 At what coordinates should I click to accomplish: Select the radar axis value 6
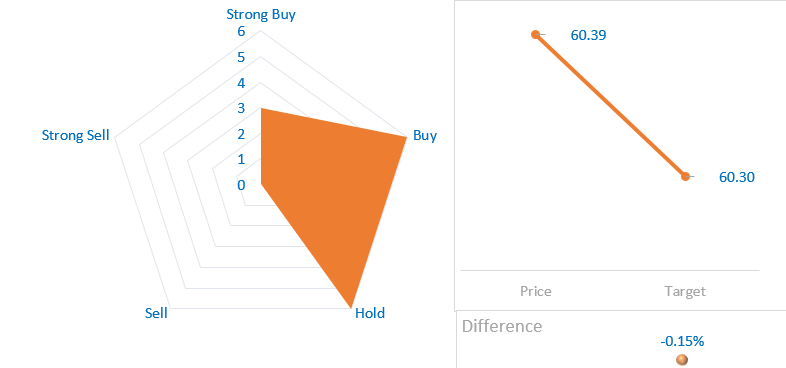coord(241,32)
